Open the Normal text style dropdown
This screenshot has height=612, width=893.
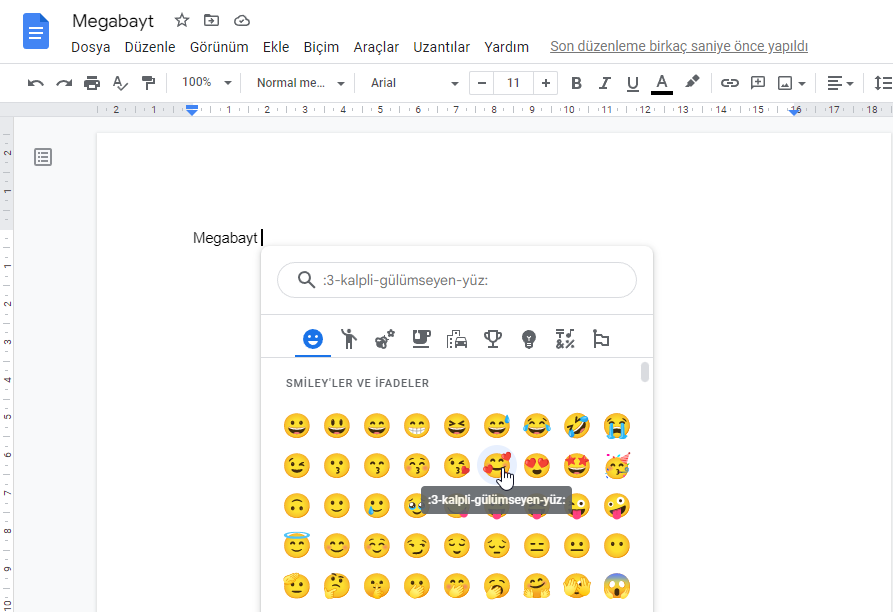click(x=300, y=83)
